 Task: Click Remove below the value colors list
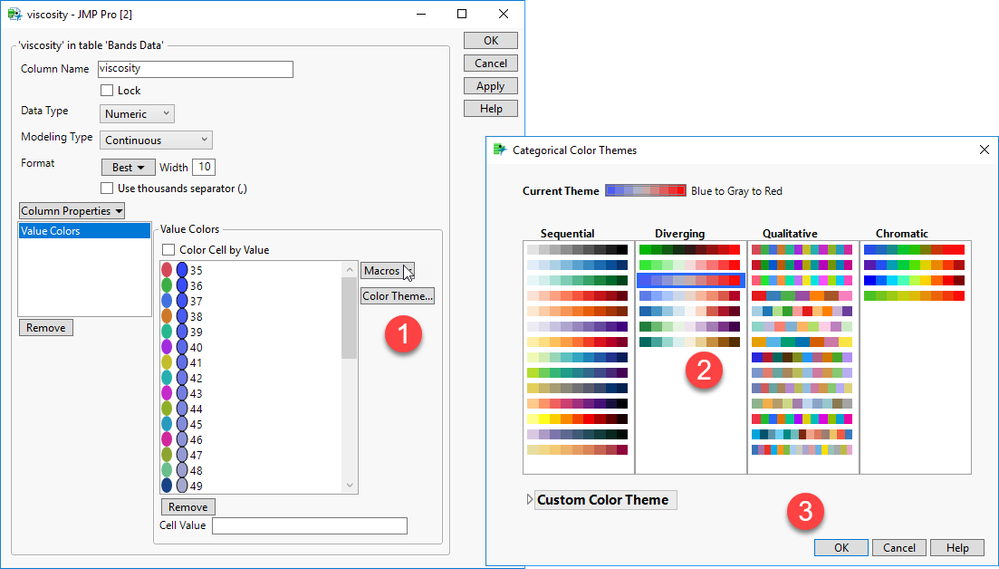[188, 507]
